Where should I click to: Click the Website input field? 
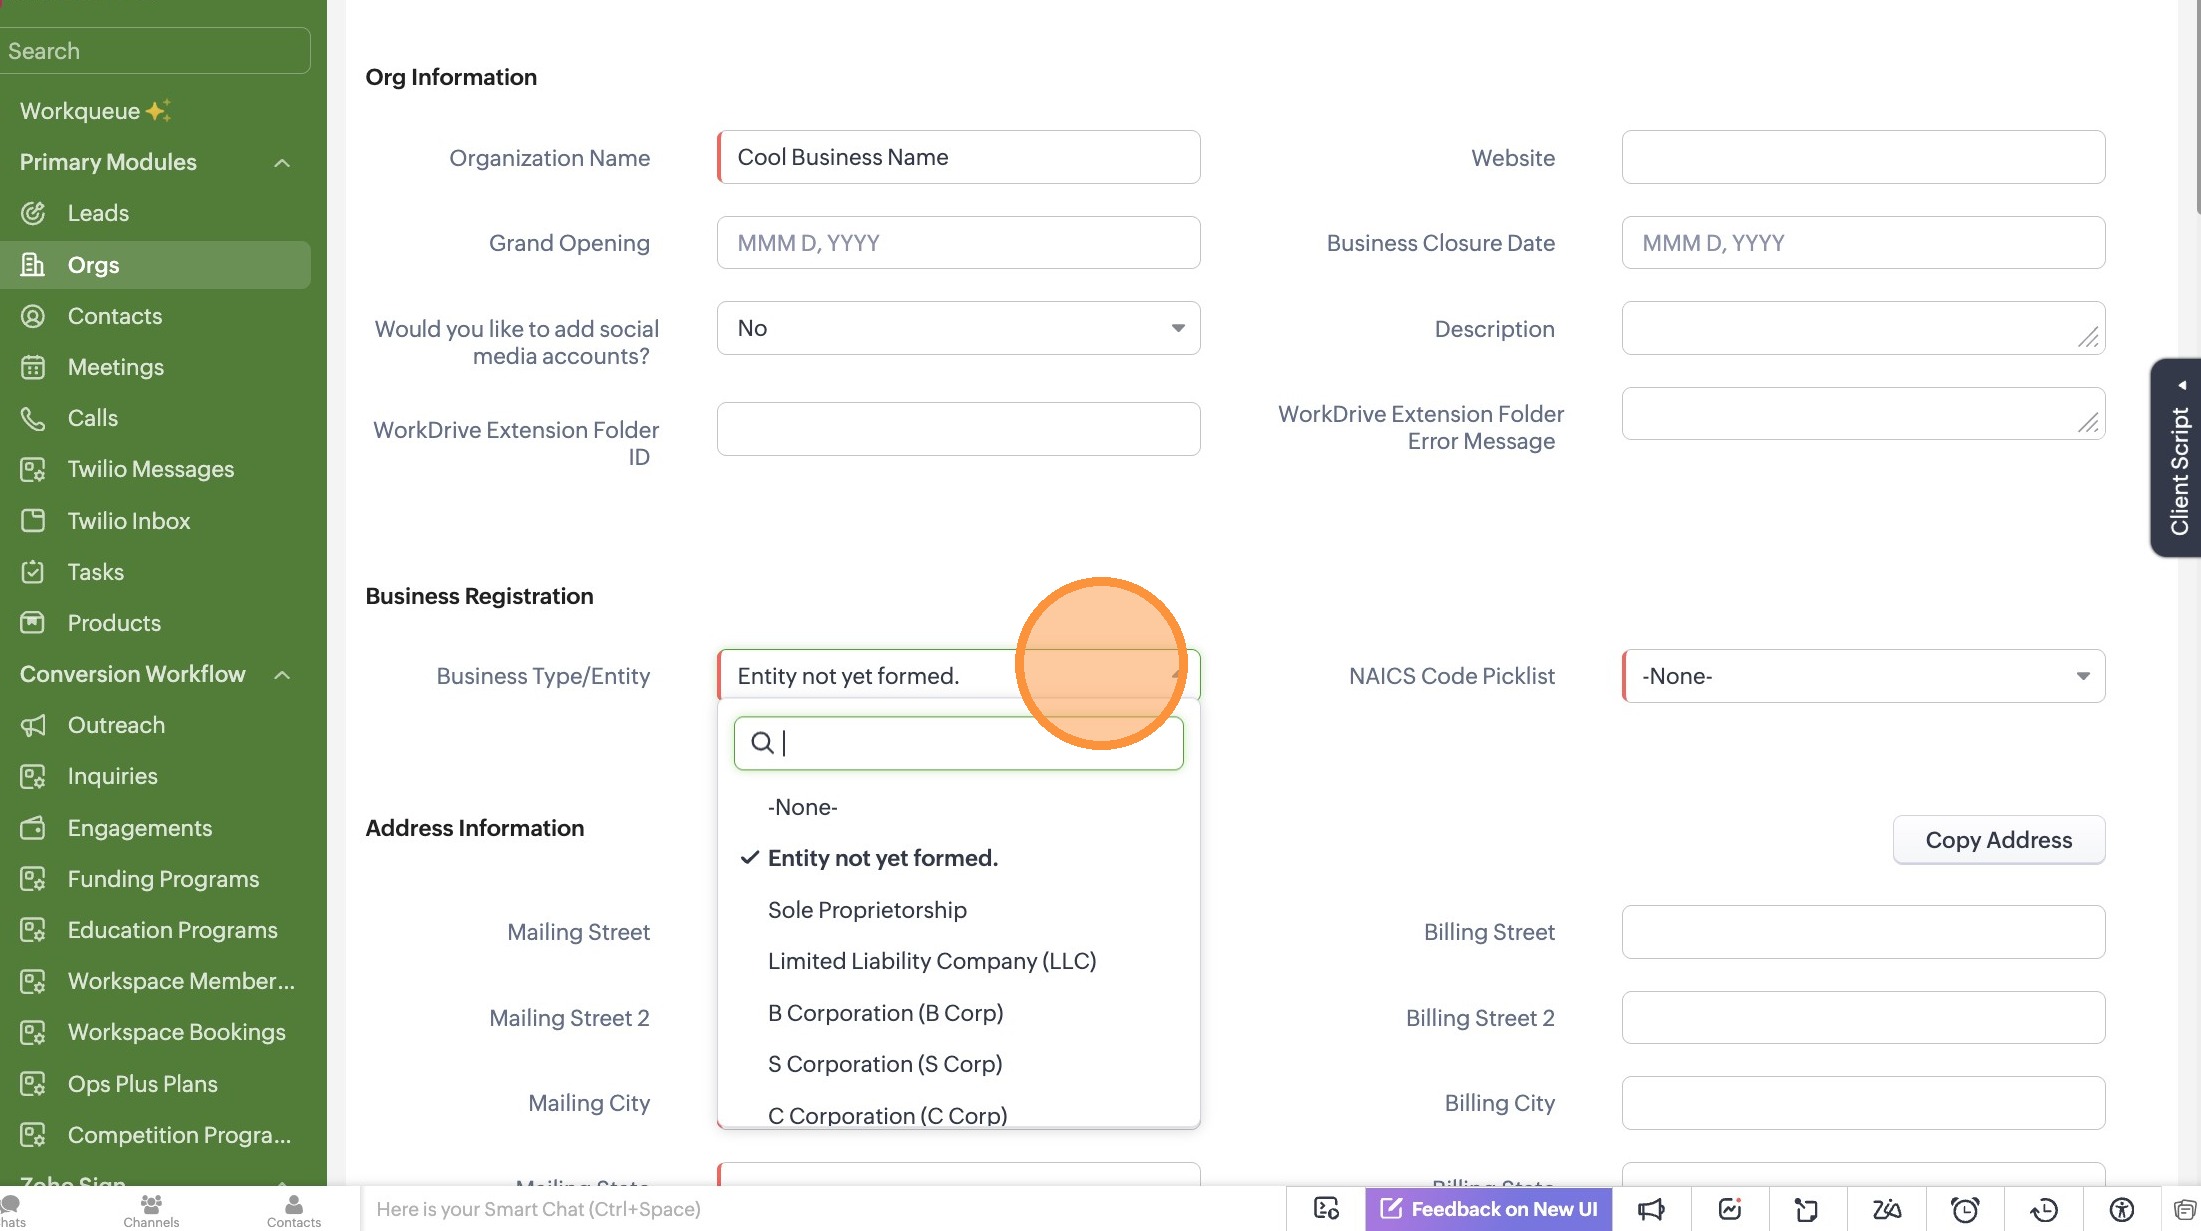pyautogui.click(x=1863, y=157)
